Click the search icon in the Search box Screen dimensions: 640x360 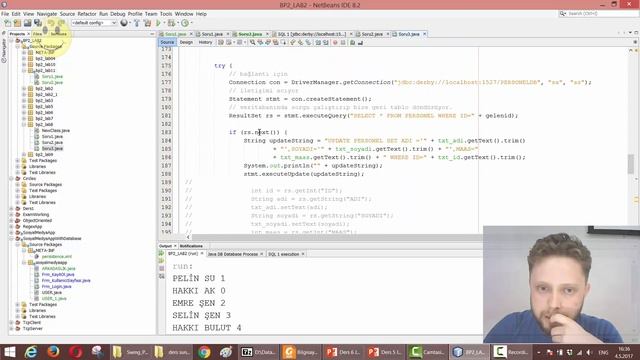tap(563, 14)
